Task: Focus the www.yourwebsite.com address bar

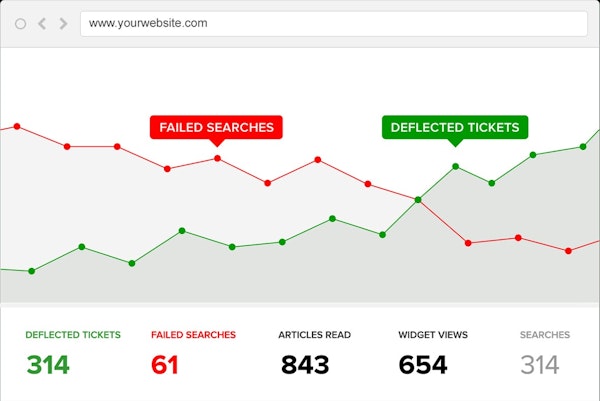Action: [x=334, y=24]
